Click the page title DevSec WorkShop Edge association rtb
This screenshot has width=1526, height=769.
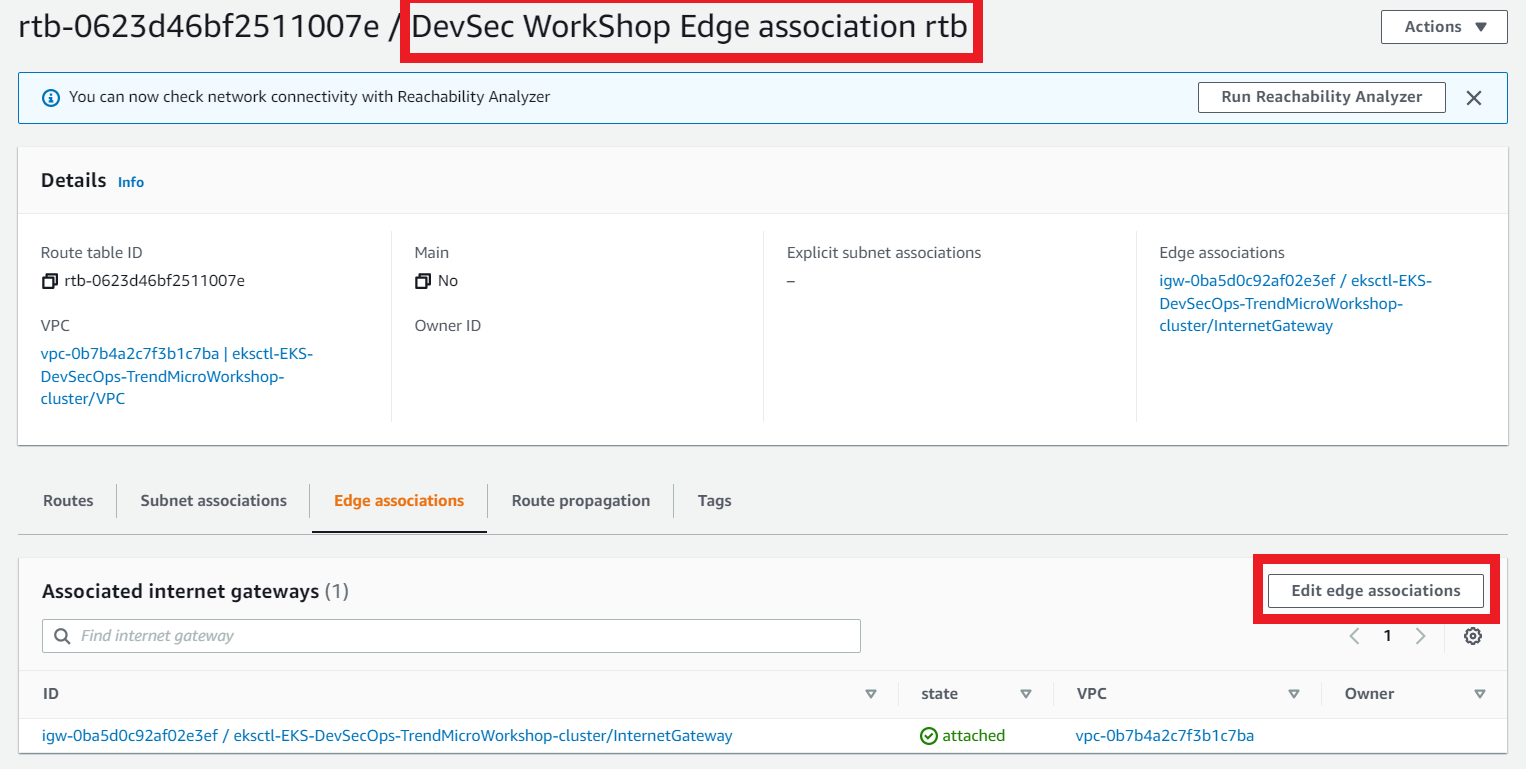click(690, 27)
